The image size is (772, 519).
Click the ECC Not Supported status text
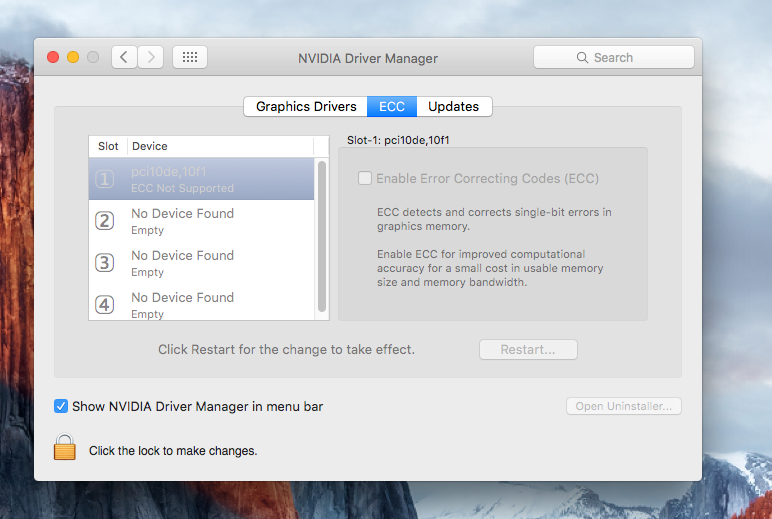182,188
